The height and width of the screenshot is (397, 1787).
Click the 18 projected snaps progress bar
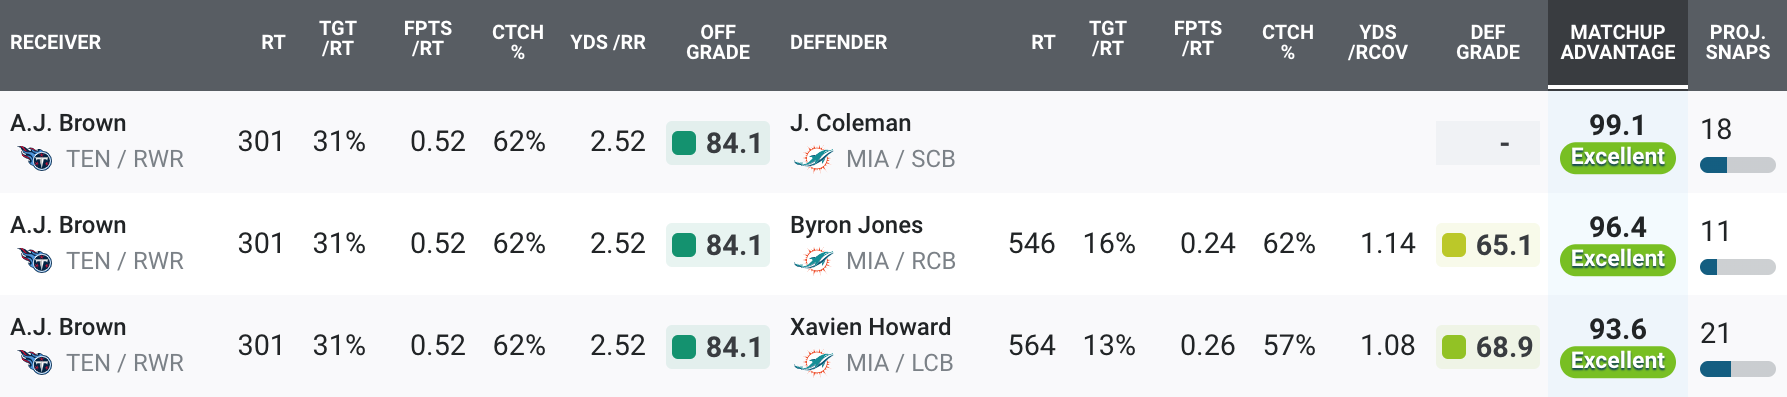tap(1738, 165)
